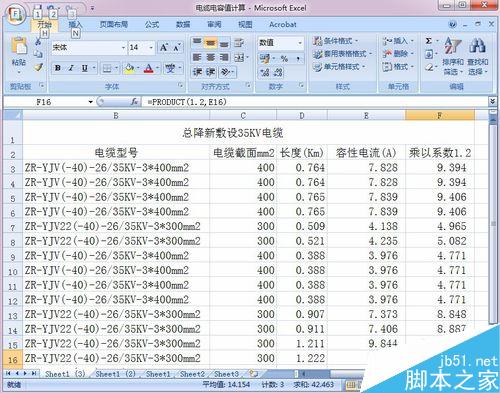Viewport: 500px width, 393px height.
Task: Open the fill color dropdown arrow
Action: 138,68
